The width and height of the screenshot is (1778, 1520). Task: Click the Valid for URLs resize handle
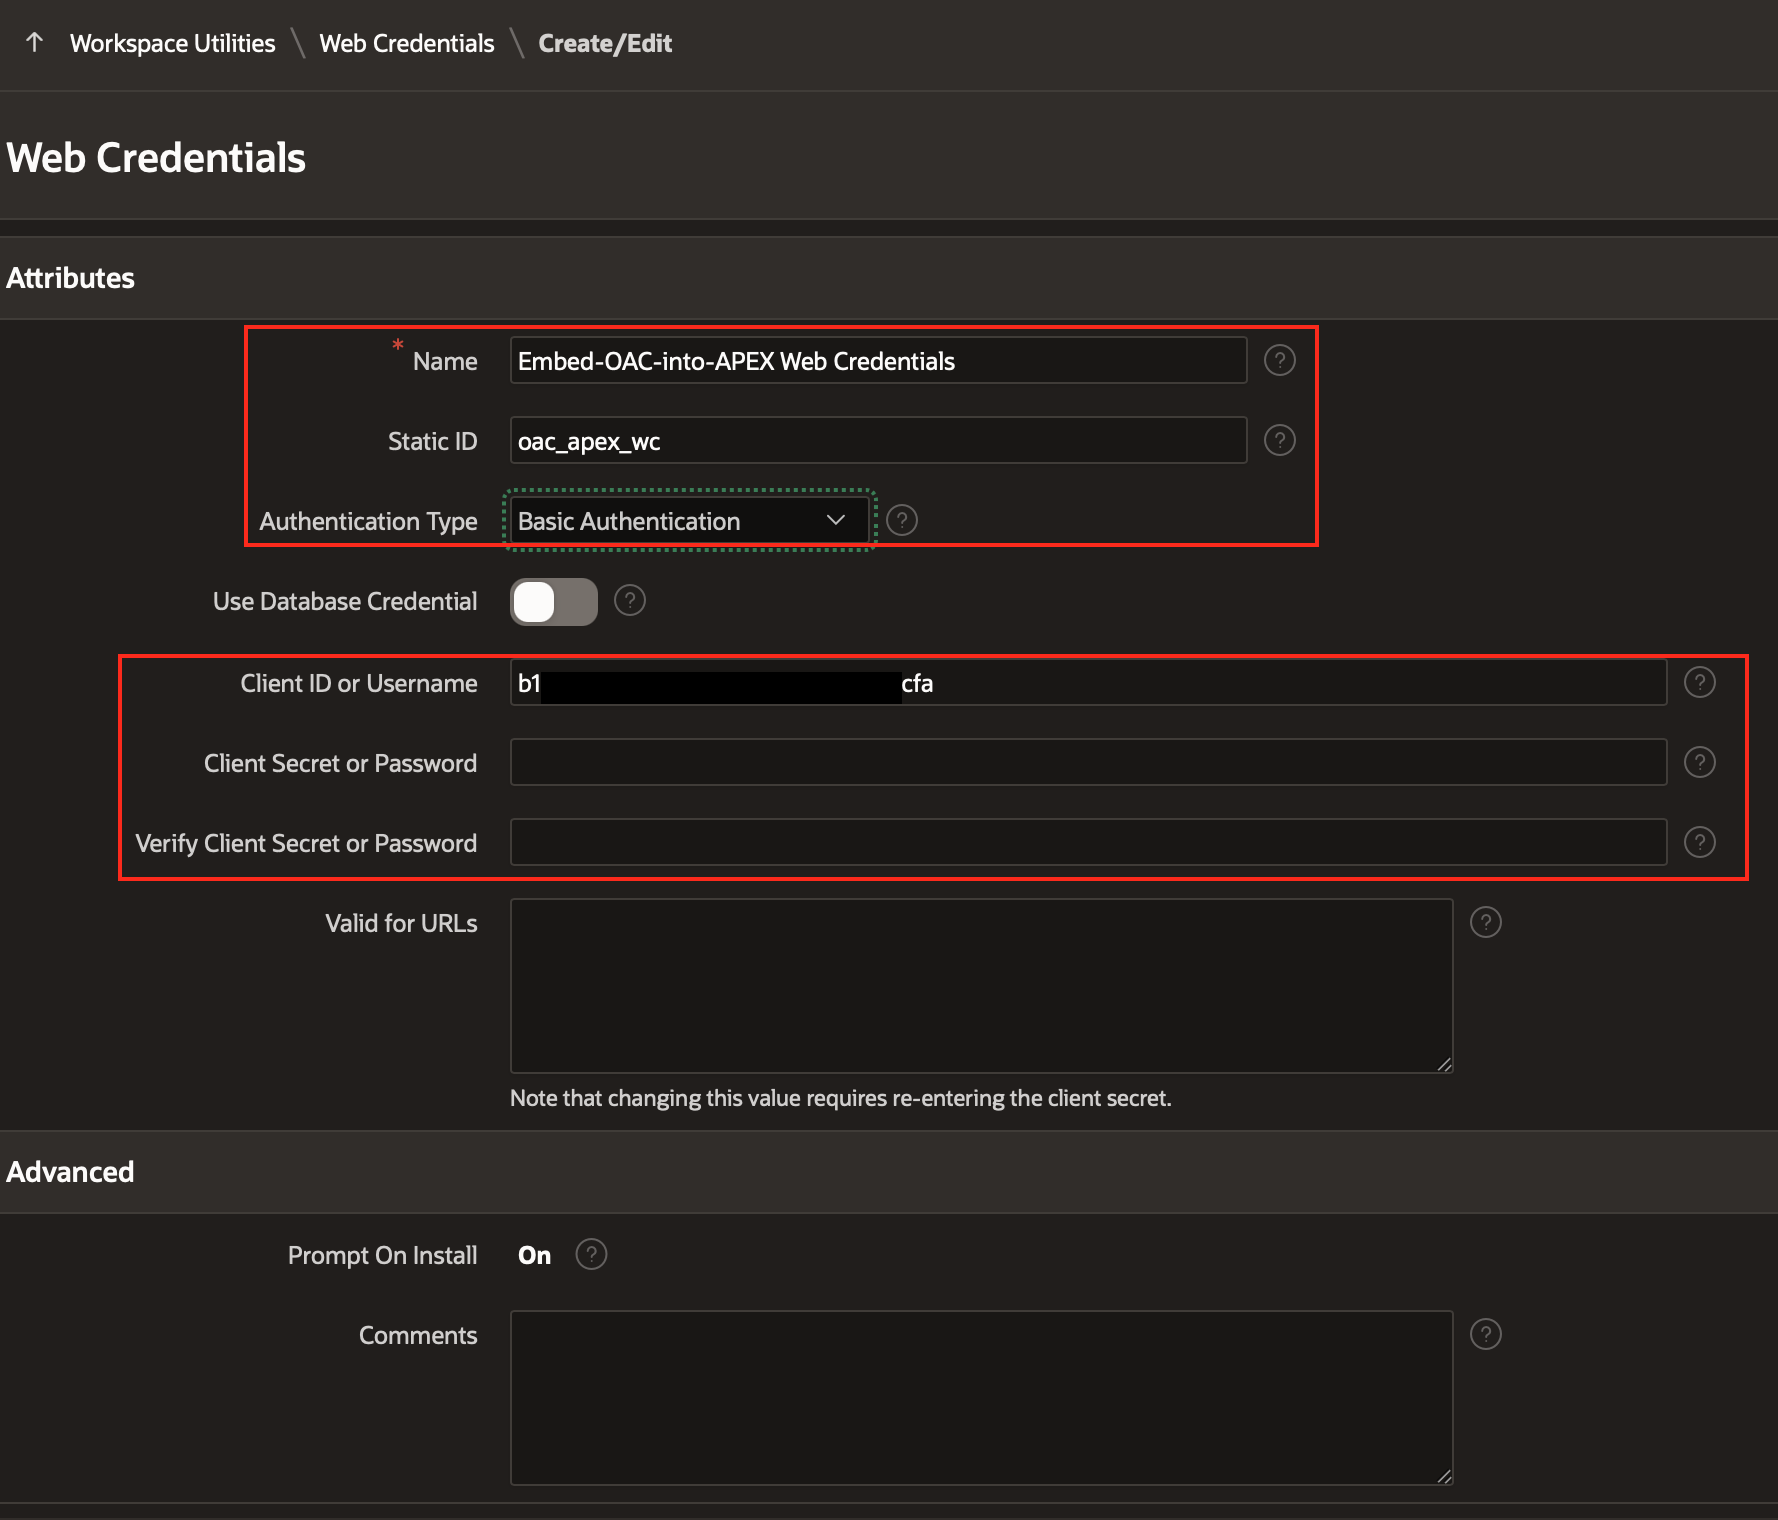coord(1444,1065)
